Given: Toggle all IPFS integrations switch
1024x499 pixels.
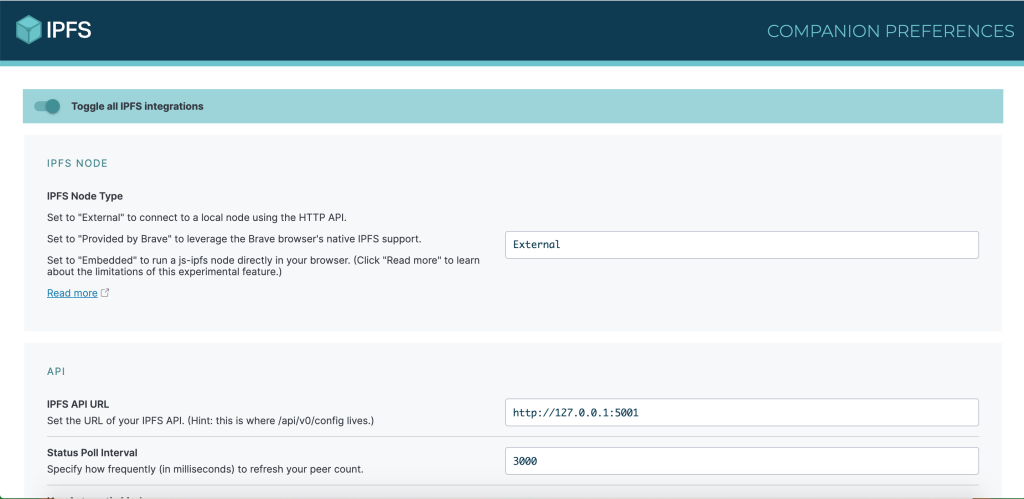Looking at the screenshot, I should click(47, 106).
